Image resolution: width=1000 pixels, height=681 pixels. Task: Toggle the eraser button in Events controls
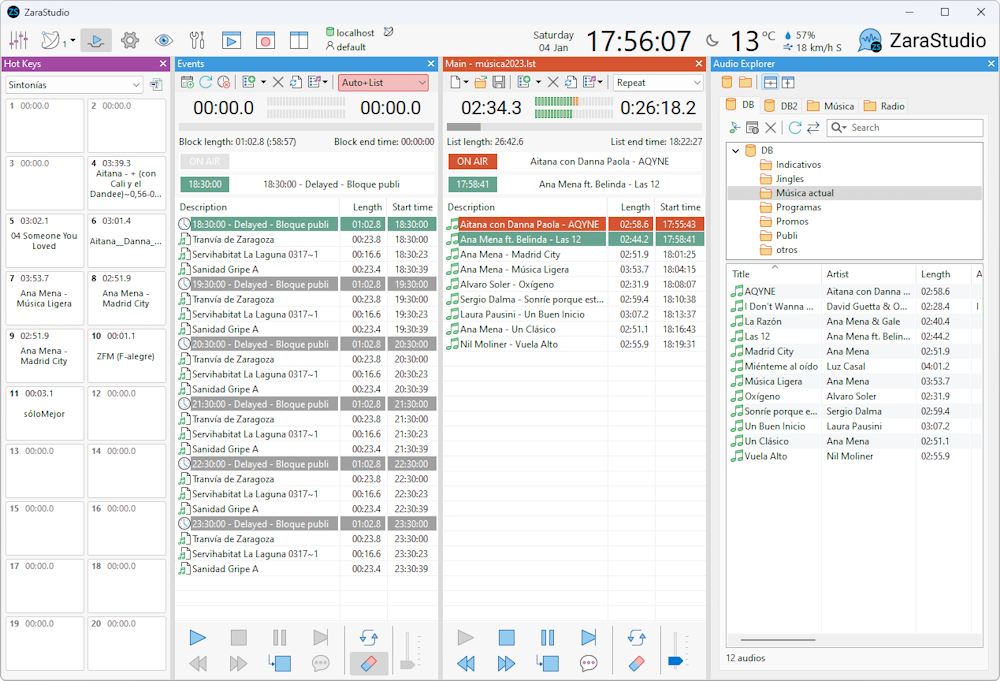368,663
